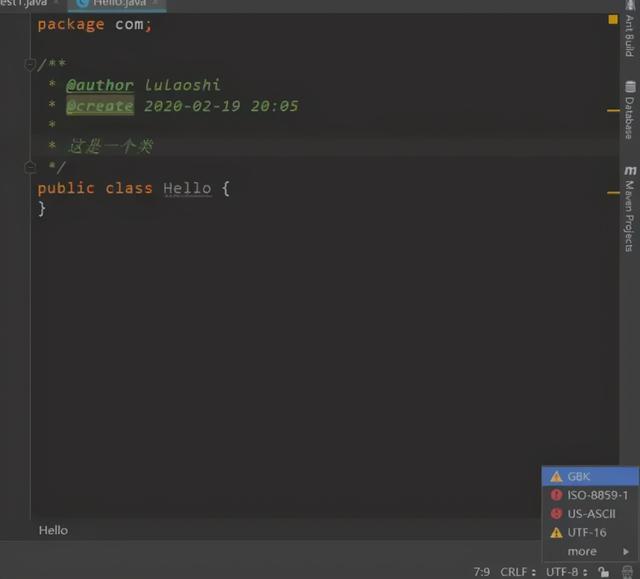This screenshot has height=579, width=640.
Task: Open the inspections Hector icon
Action: [627, 572]
